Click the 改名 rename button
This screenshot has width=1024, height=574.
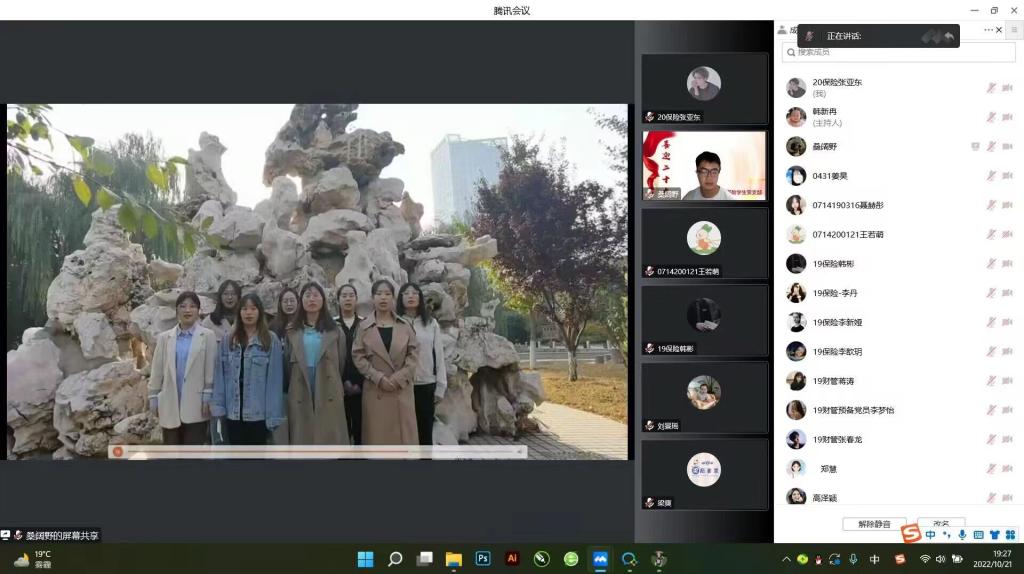pos(940,524)
